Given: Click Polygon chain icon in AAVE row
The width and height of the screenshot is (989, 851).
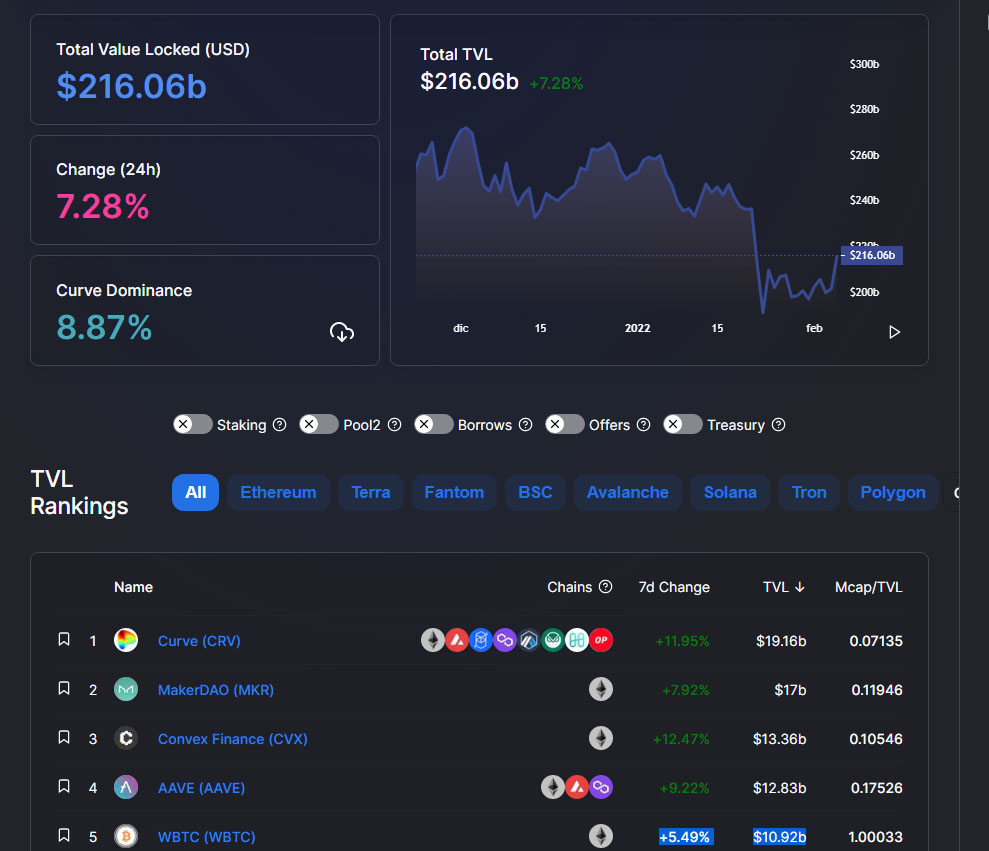Looking at the screenshot, I should pos(601,787).
